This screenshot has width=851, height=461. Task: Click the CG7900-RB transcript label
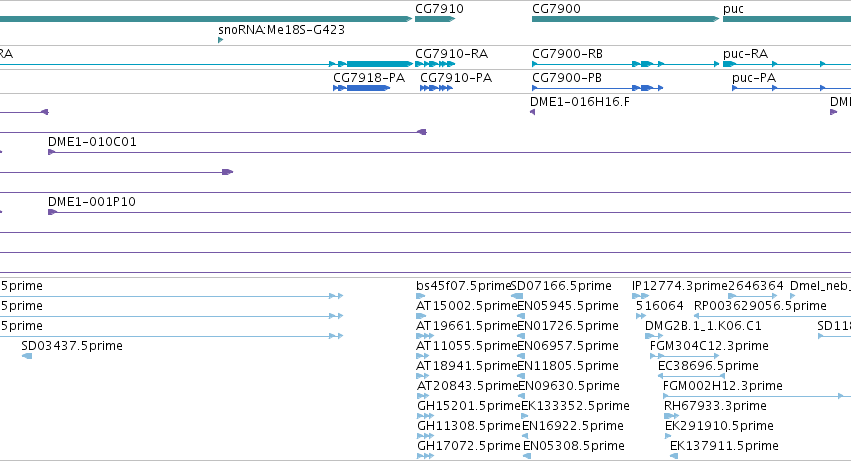[567, 54]
